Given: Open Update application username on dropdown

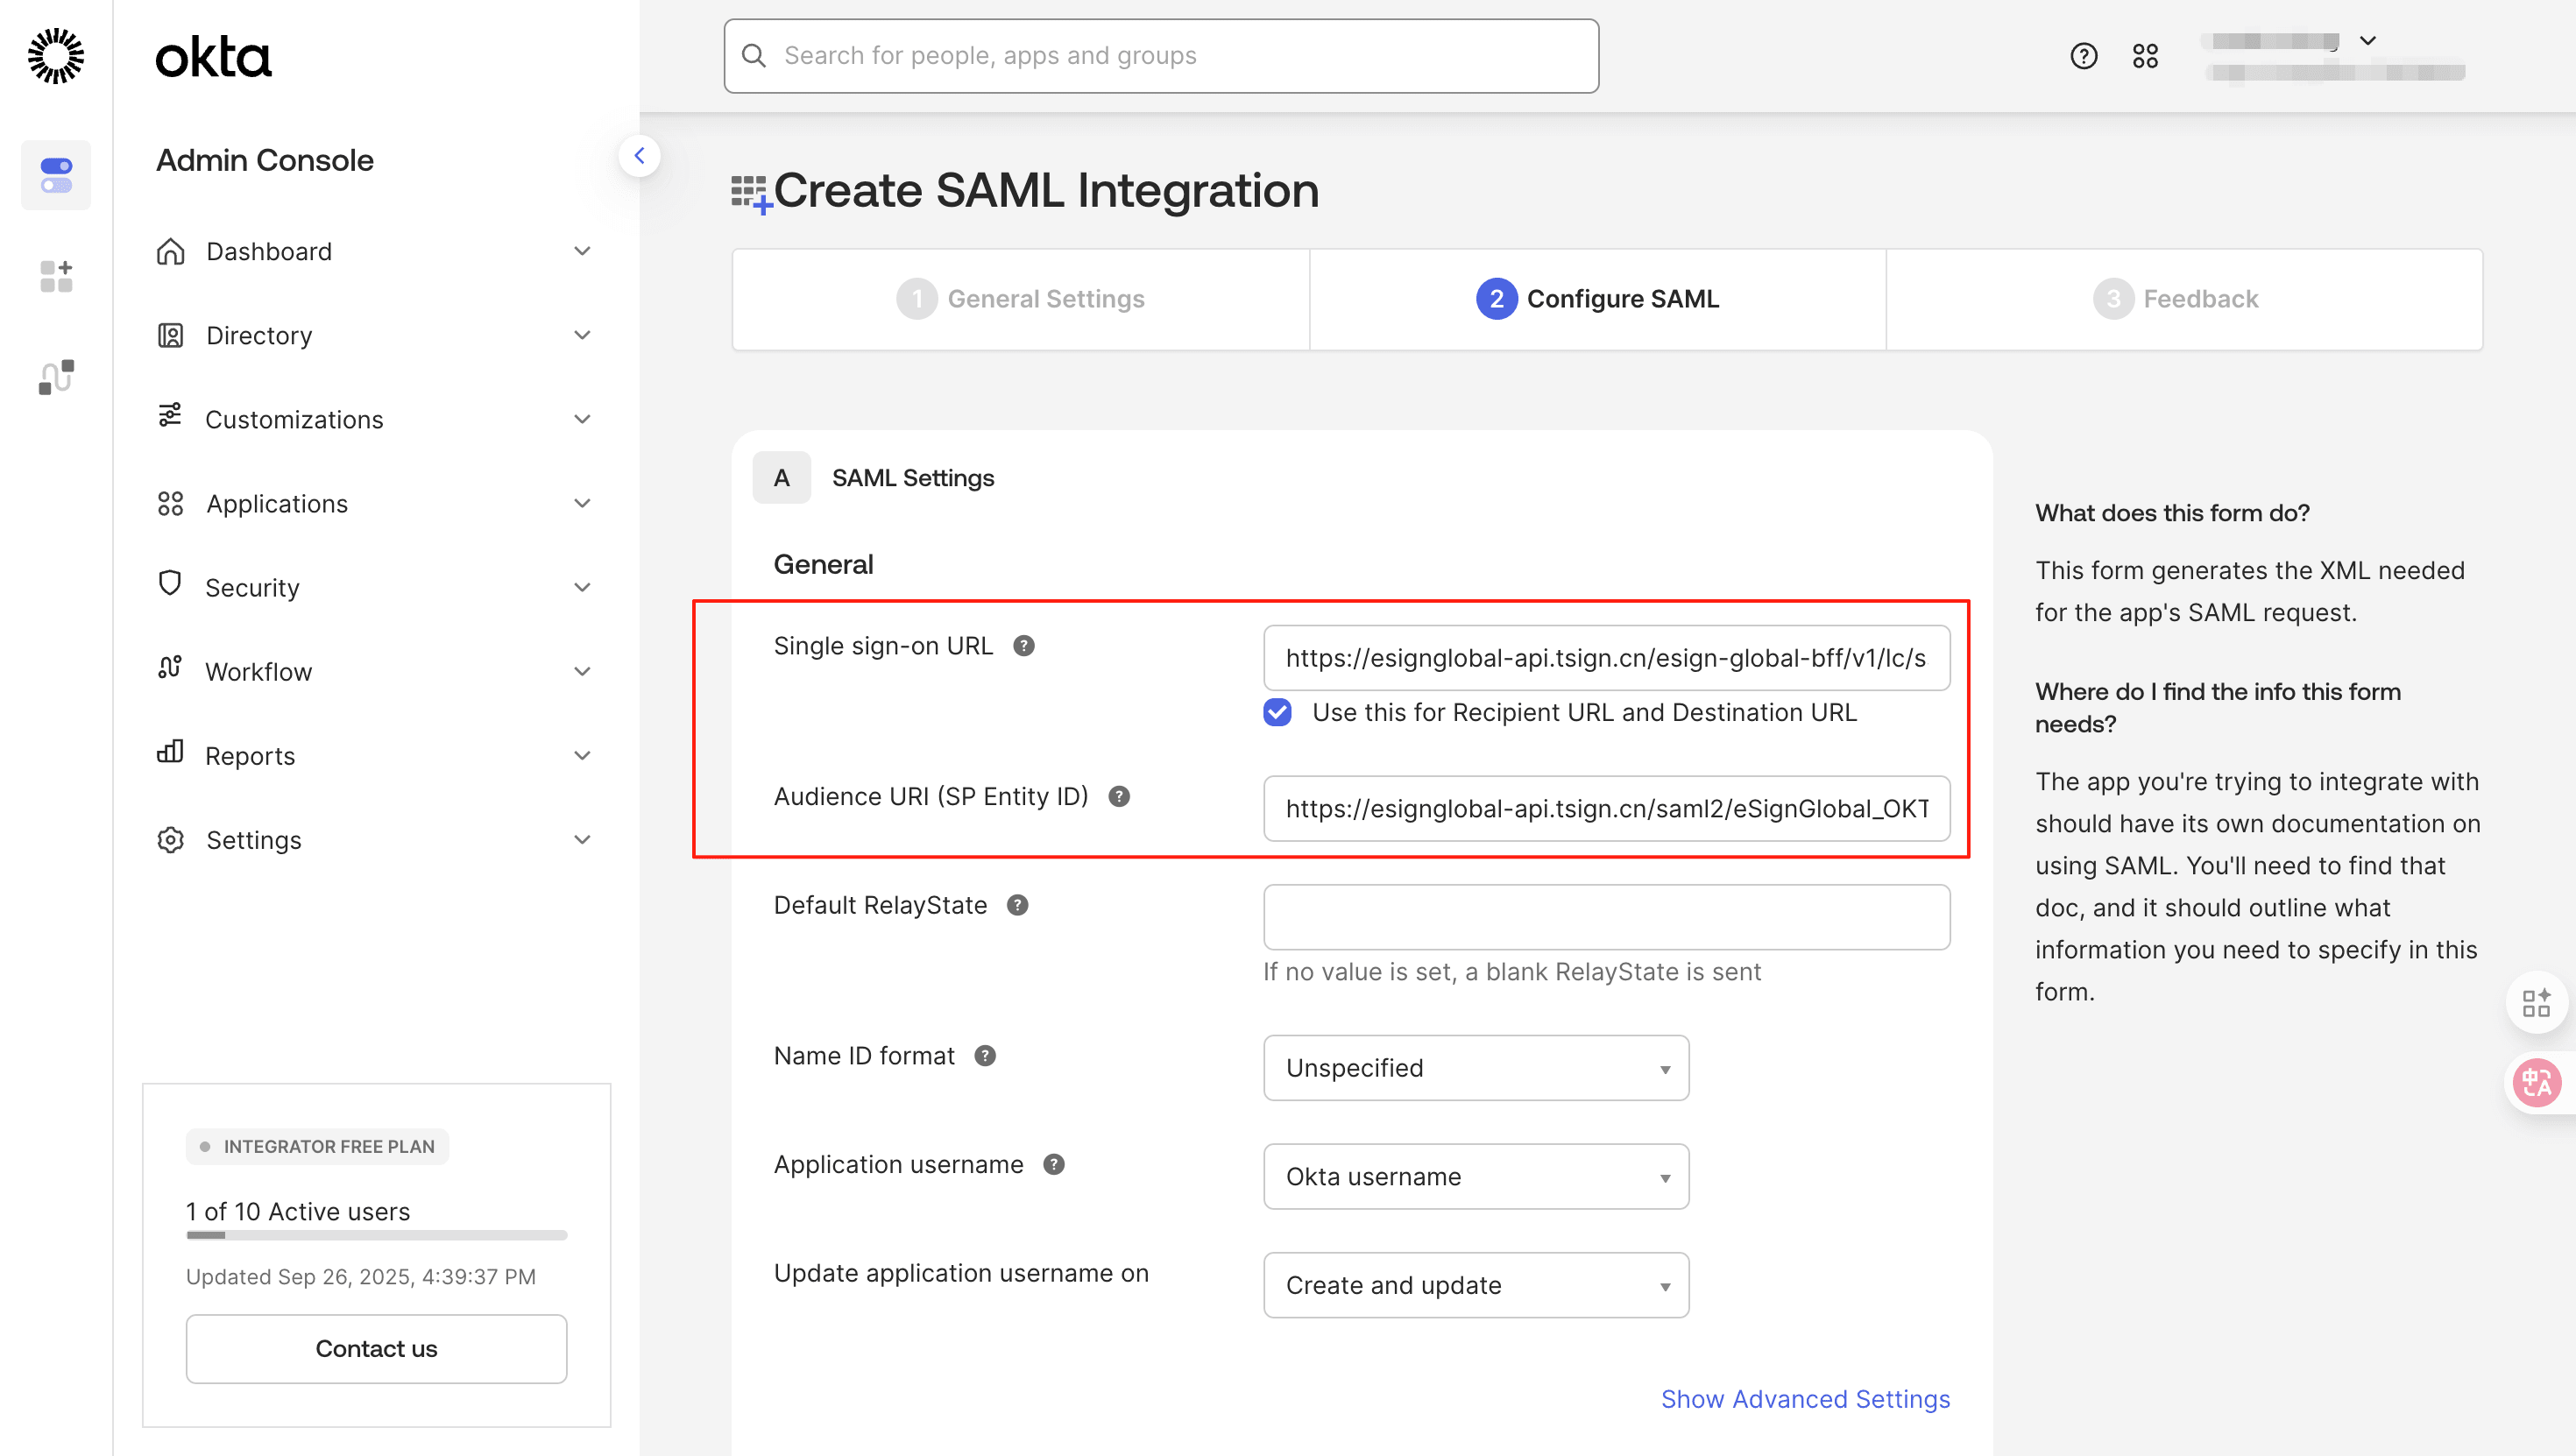Looking at the screenshot, I should [1475, 1285].
